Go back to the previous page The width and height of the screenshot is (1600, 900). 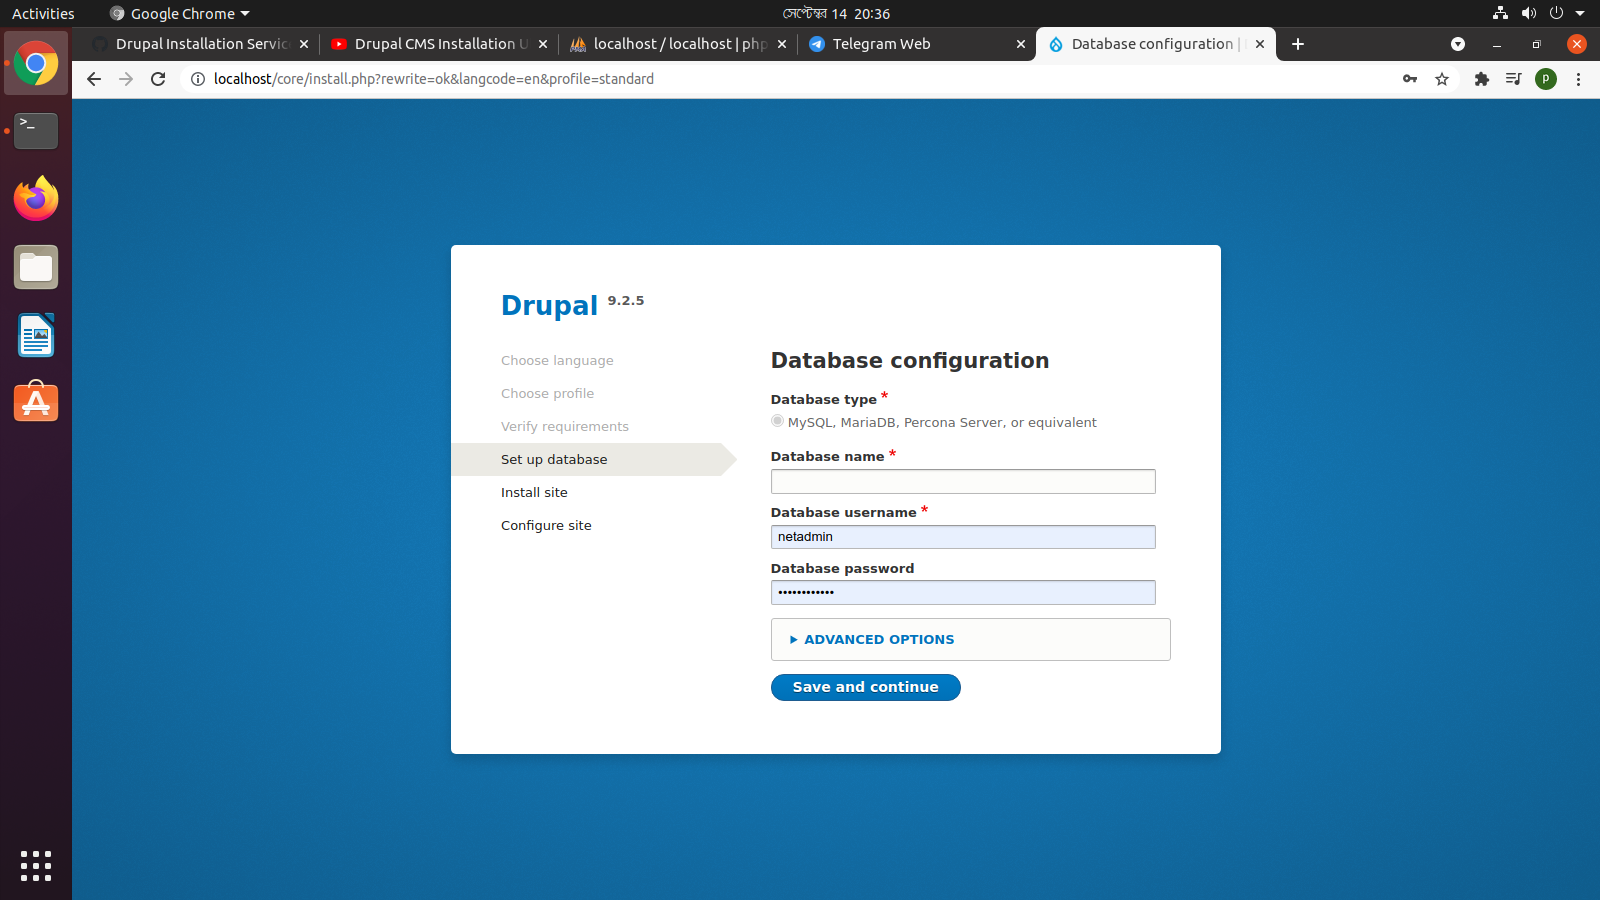[94, 79]
